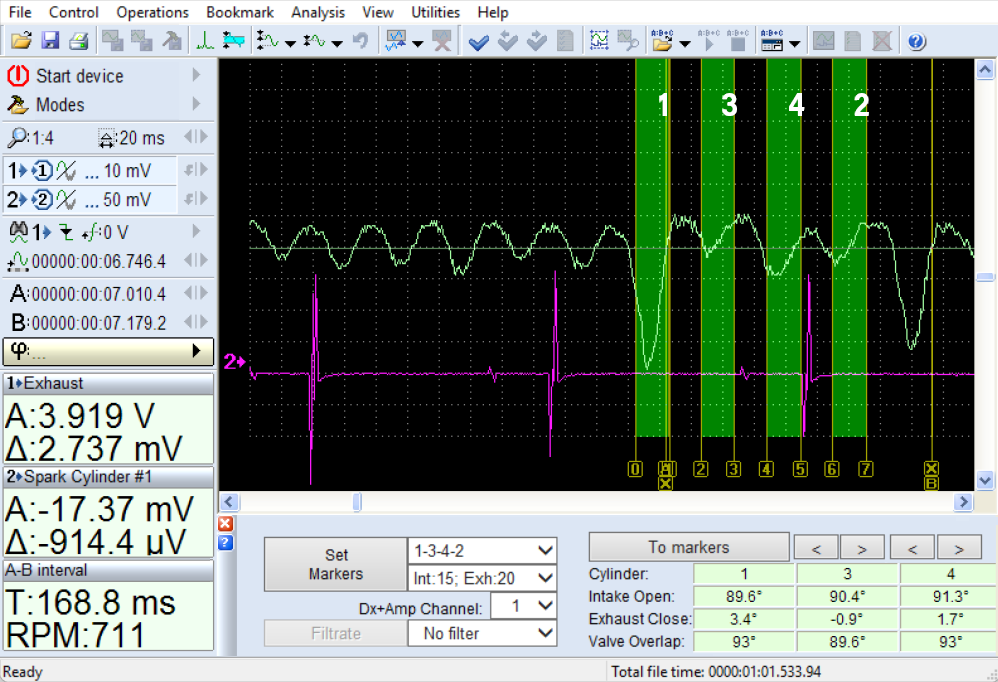Click the falling edge trigger icon

pyautogui.click(x=66, y=232)
